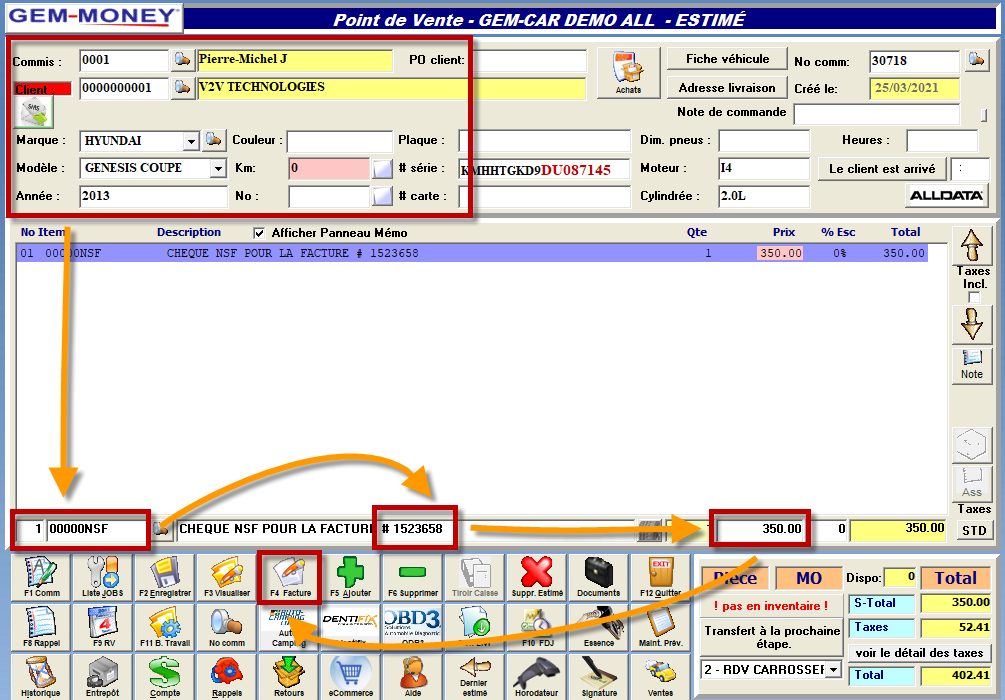Viewport: 1005px width, 700px height.
Task: Open F3 Visualiser preview
Action: tap(227, 578)
